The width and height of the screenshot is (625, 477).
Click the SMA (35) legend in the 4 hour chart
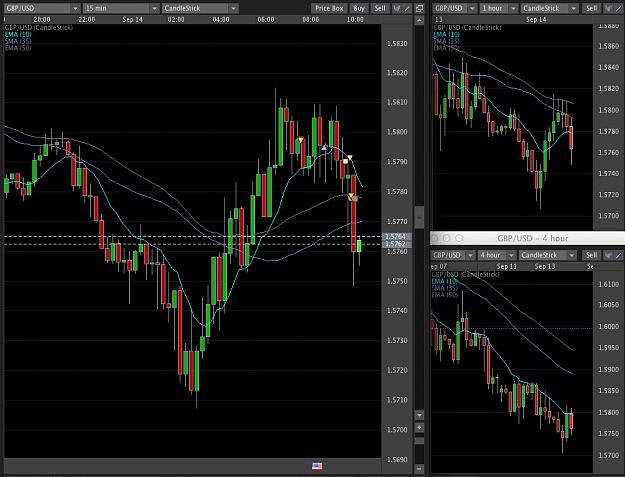point(444,288)
